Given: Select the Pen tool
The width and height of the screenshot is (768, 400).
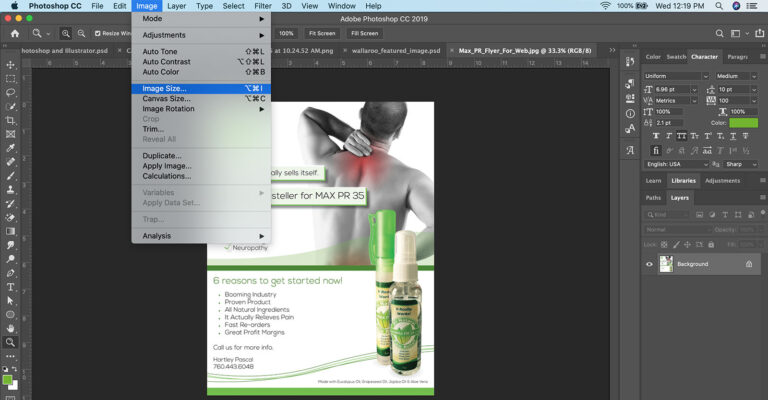Looking at the screenshot, I should point(10,273).
